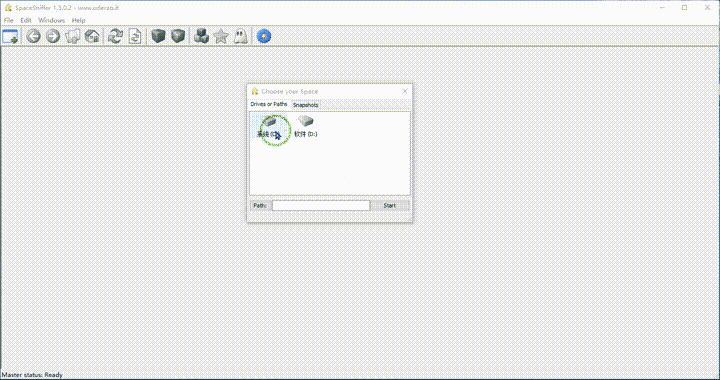720x380 pixels.
Task: Switch to the Snapshots tab
Action: 305,105
